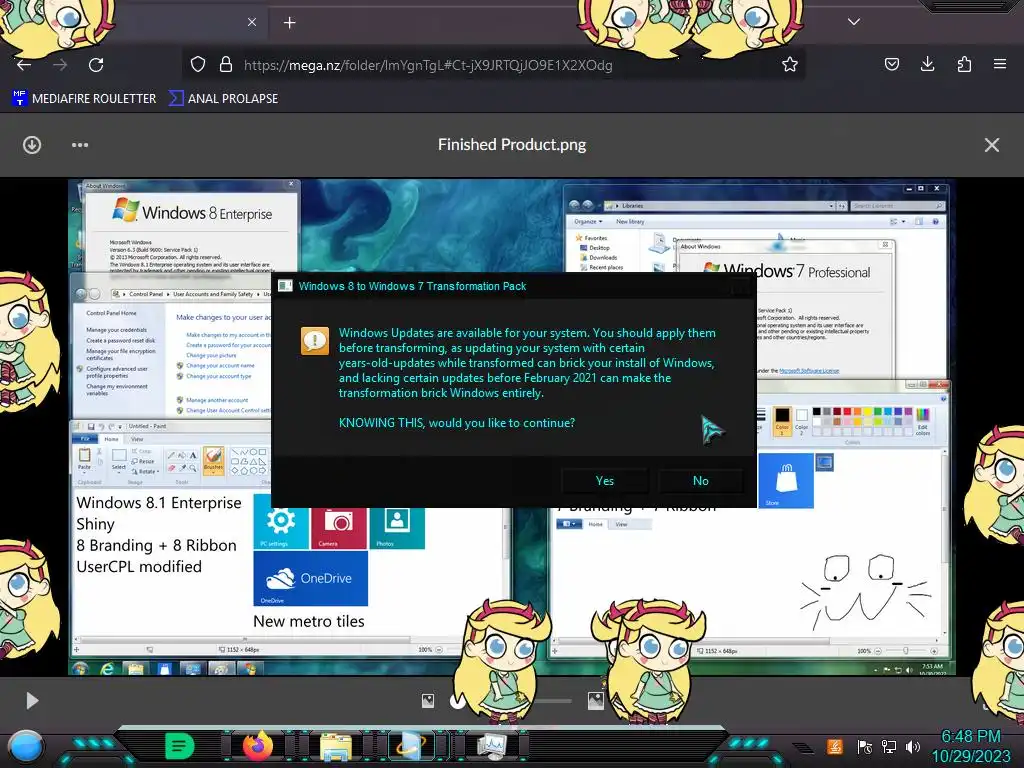Open the network tray icon
The height and width of the screenshot is (768, 1024).
click(889, 746)
